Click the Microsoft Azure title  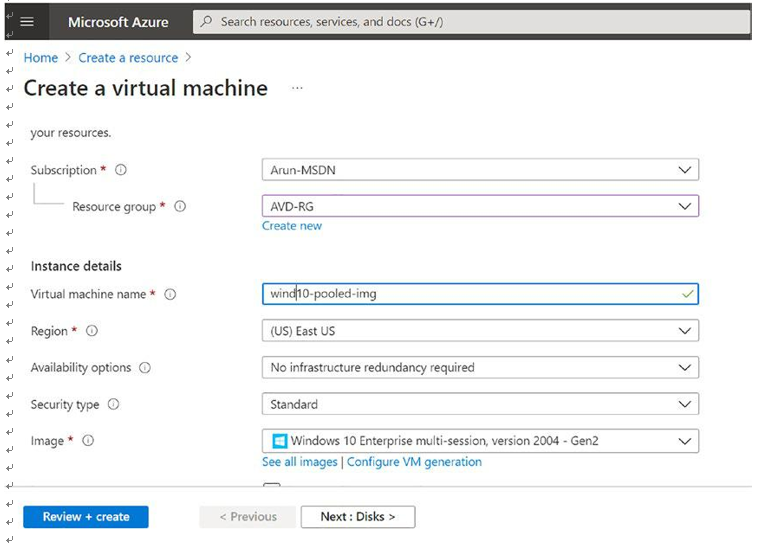(118, 22)
